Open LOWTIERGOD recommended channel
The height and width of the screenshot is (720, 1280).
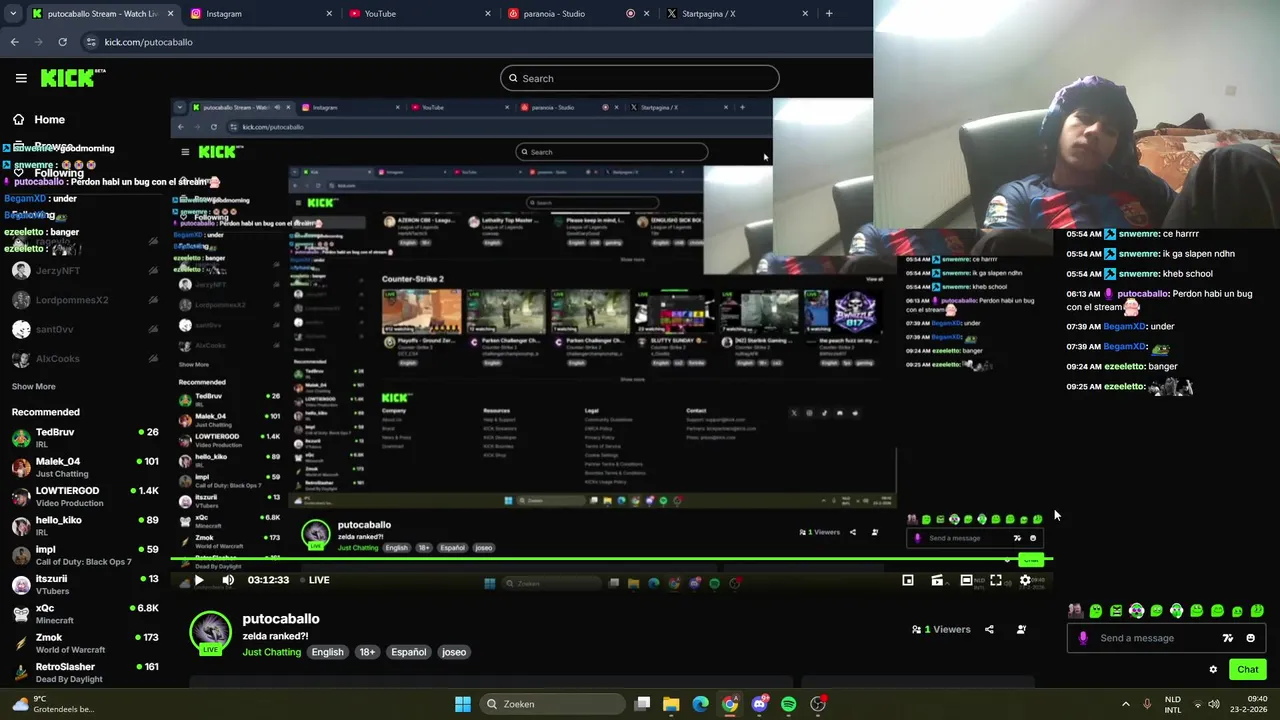[85, 496]
